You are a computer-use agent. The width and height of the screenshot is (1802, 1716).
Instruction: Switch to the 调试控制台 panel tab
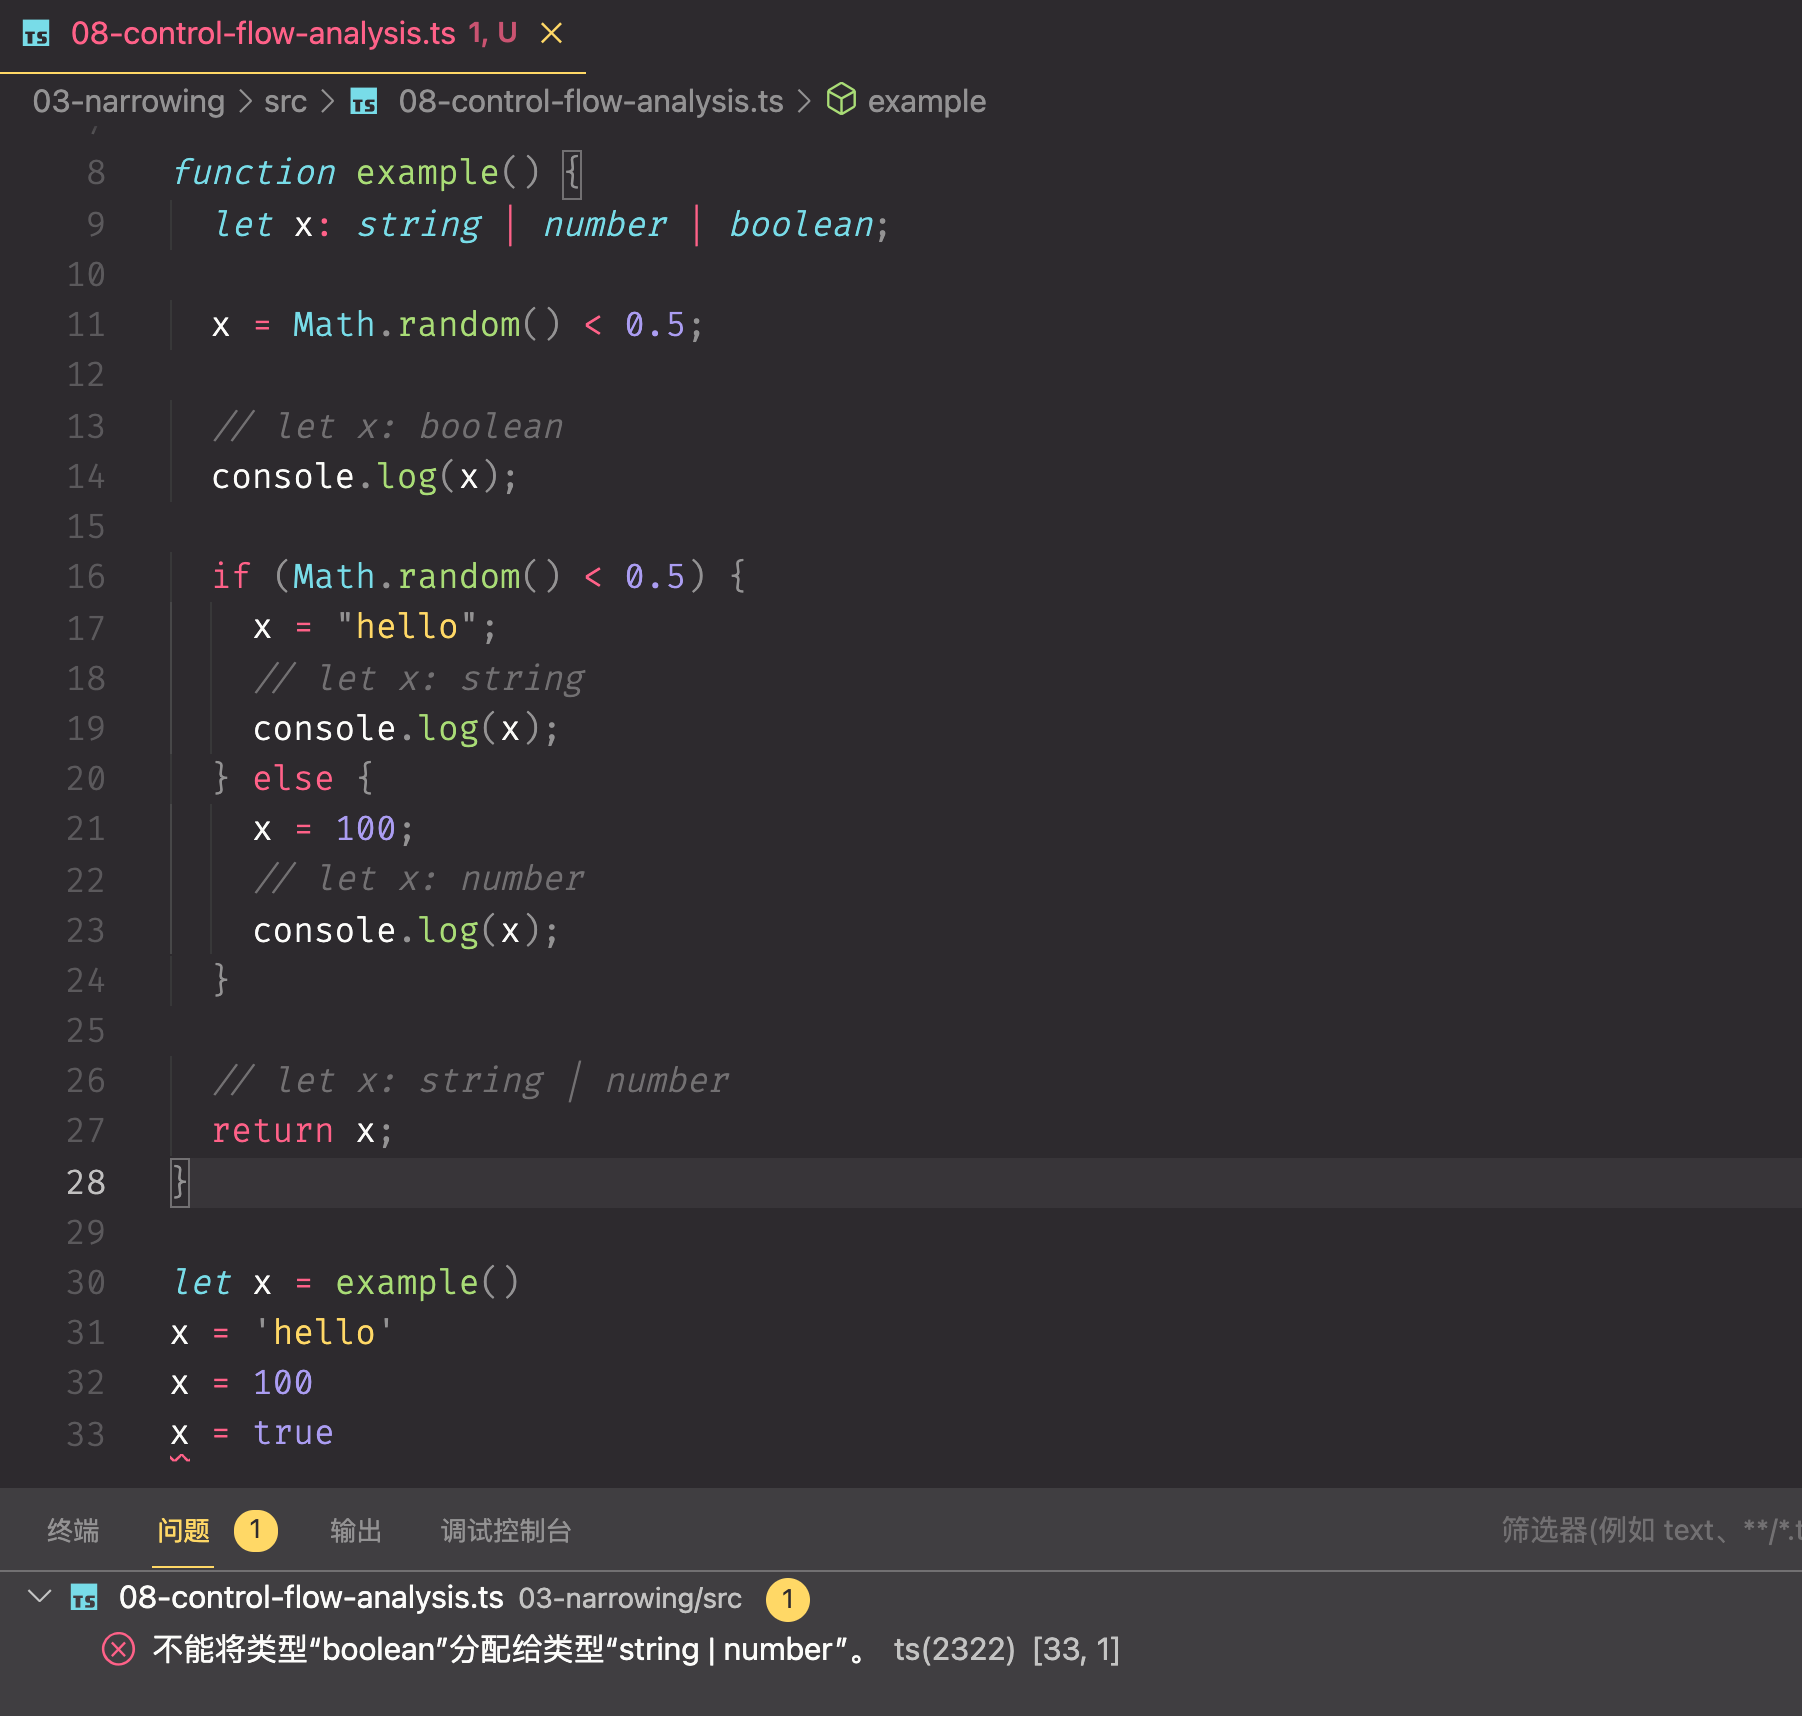click(x=506, y=1530)
